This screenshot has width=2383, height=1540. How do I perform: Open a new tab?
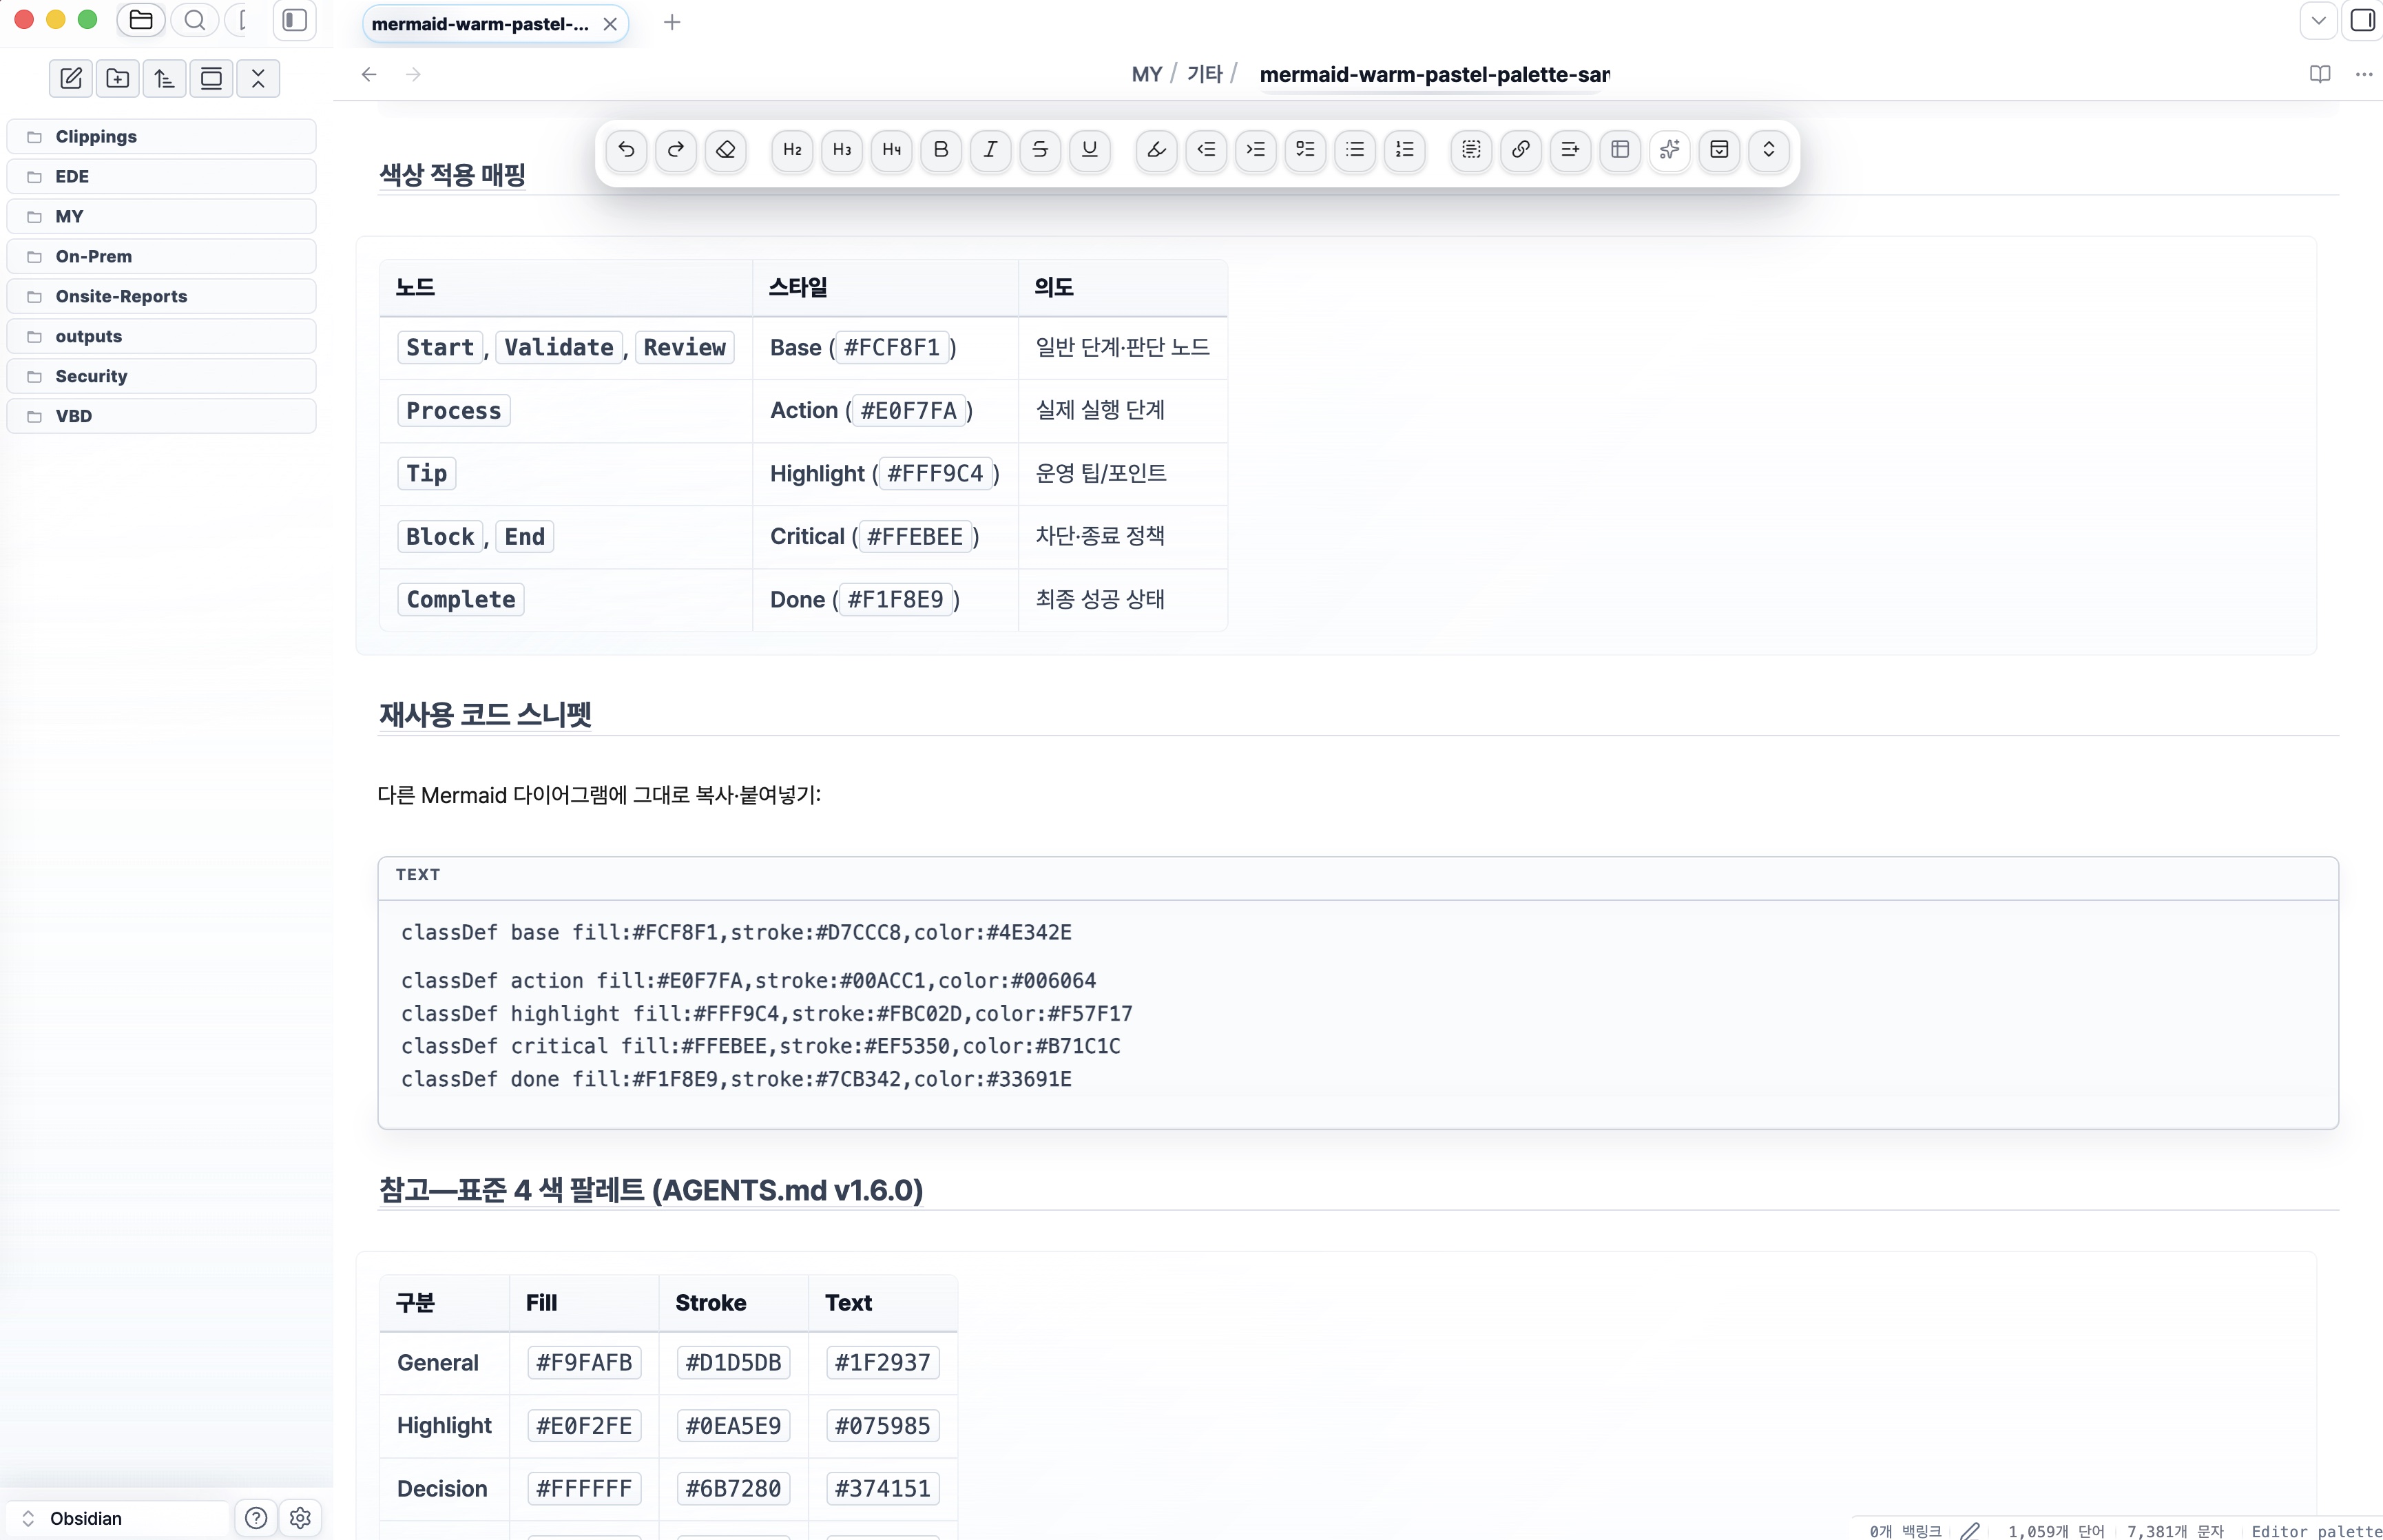coord(672,22)
